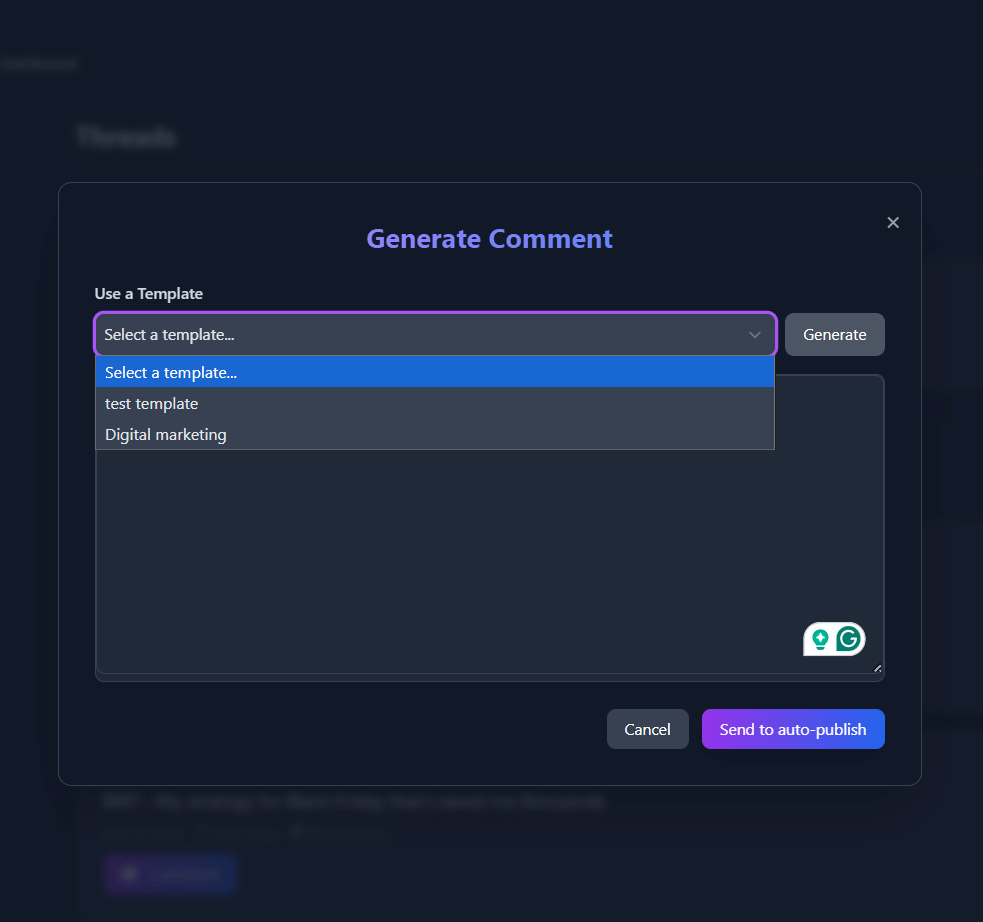The height and width of the screenshot is (922, 983).
Task: Click the blurred 'Threads' page heading
Action: click(x=126, y=137)
